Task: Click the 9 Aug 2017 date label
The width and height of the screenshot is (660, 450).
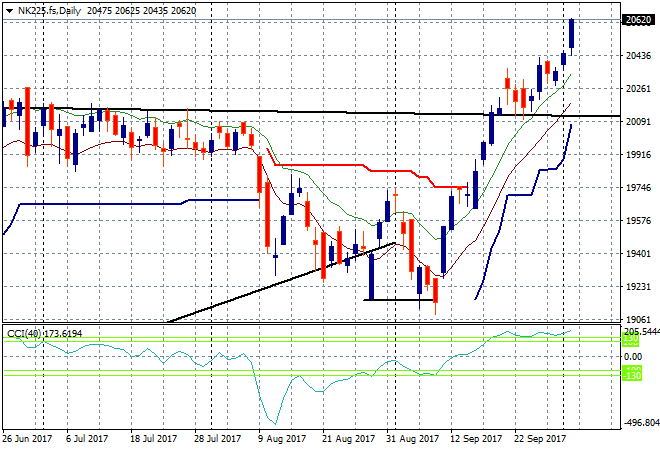Action: pyautogui.click(x=282, y=439)
